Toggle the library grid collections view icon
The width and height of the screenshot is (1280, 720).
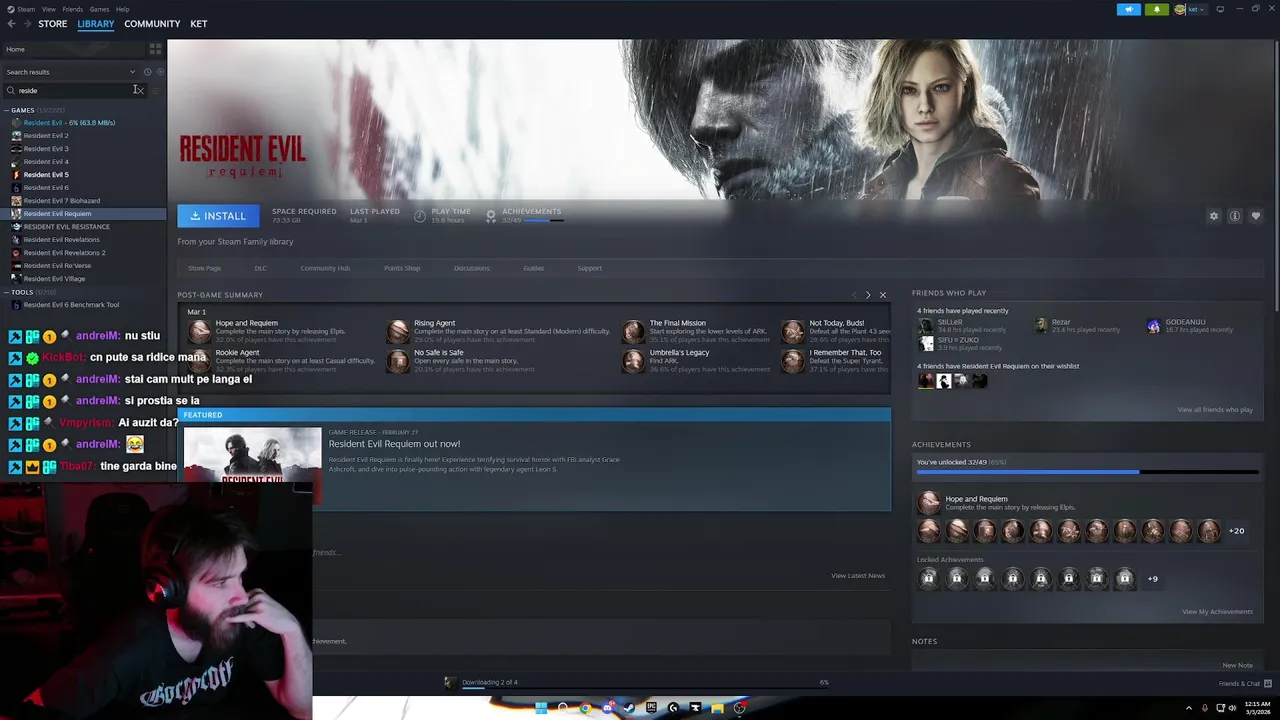pyautogui.click(x=155, y=48)
